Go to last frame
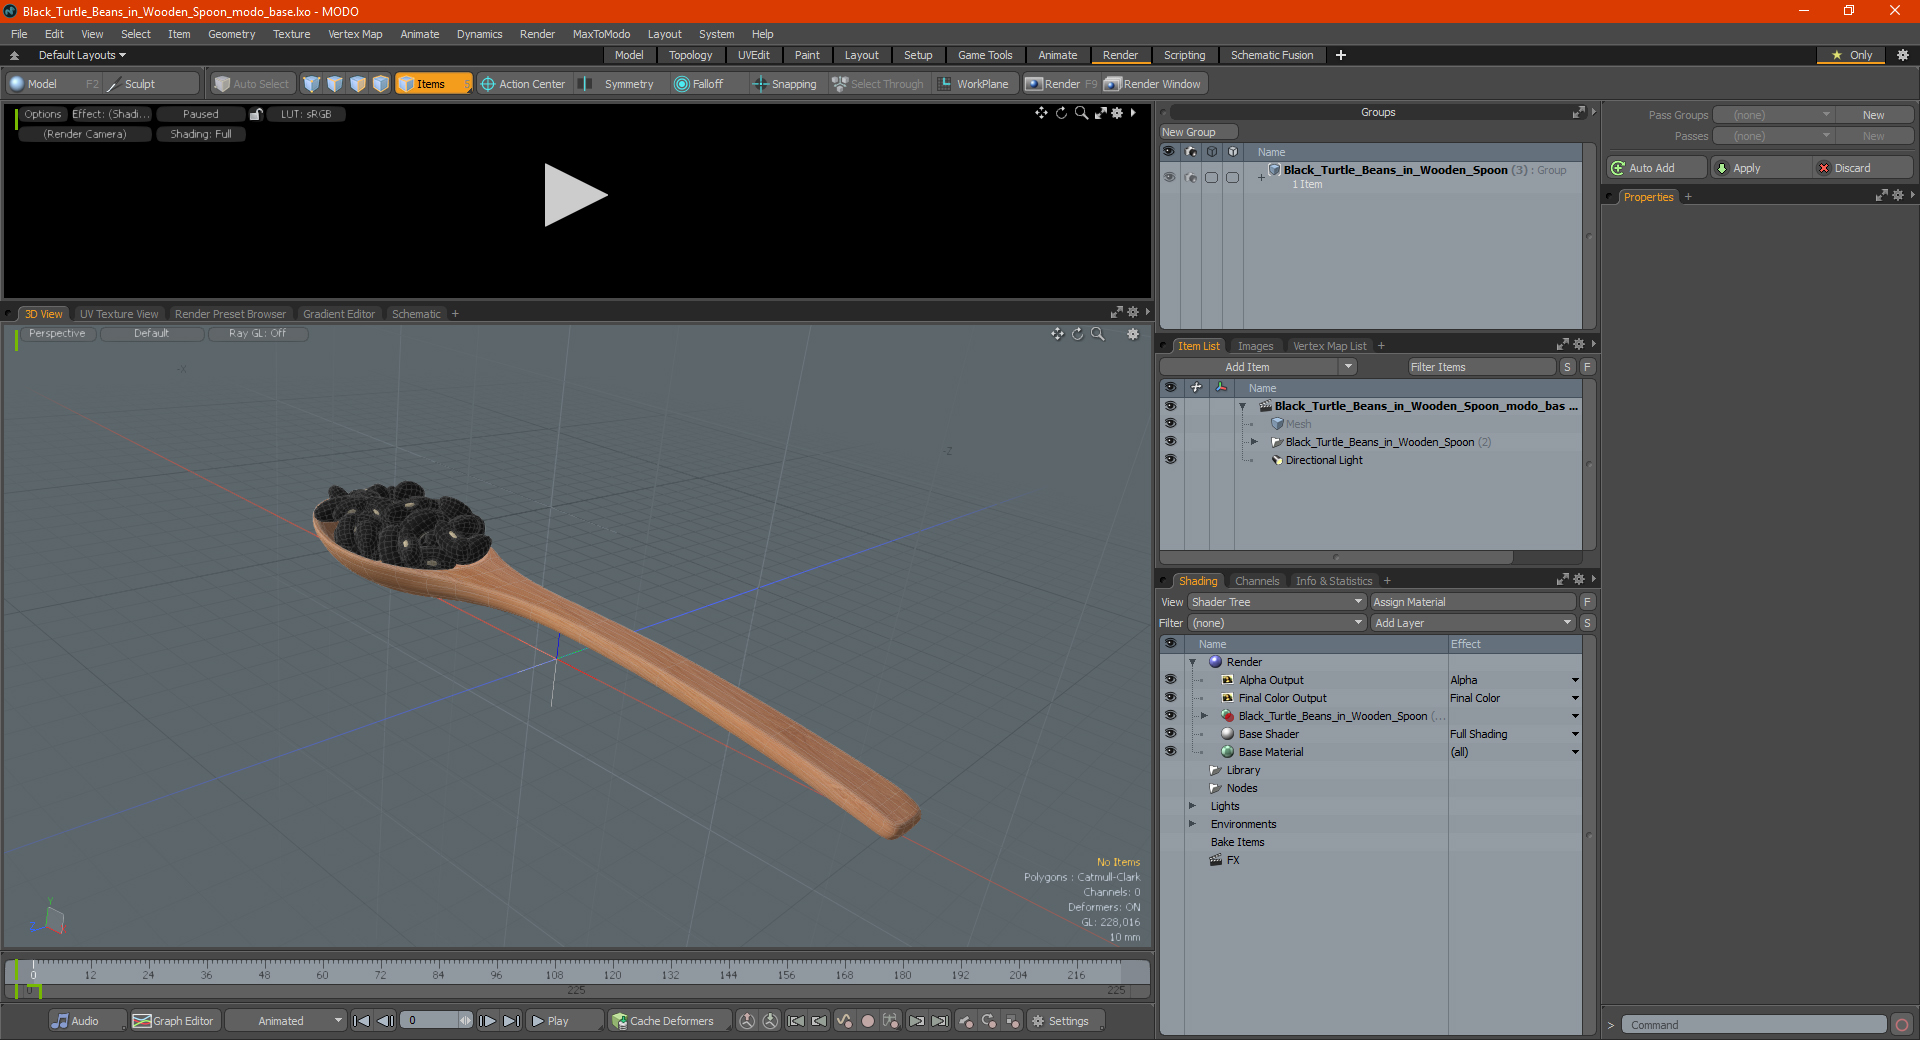The height and width of the screenshot is (1040, 1920). click(511, 1021)
